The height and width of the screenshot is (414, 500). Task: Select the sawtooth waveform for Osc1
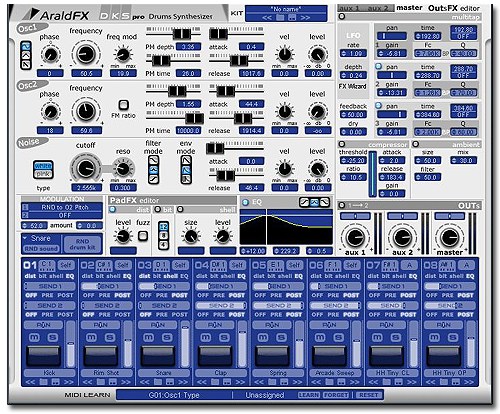point(26,64)
